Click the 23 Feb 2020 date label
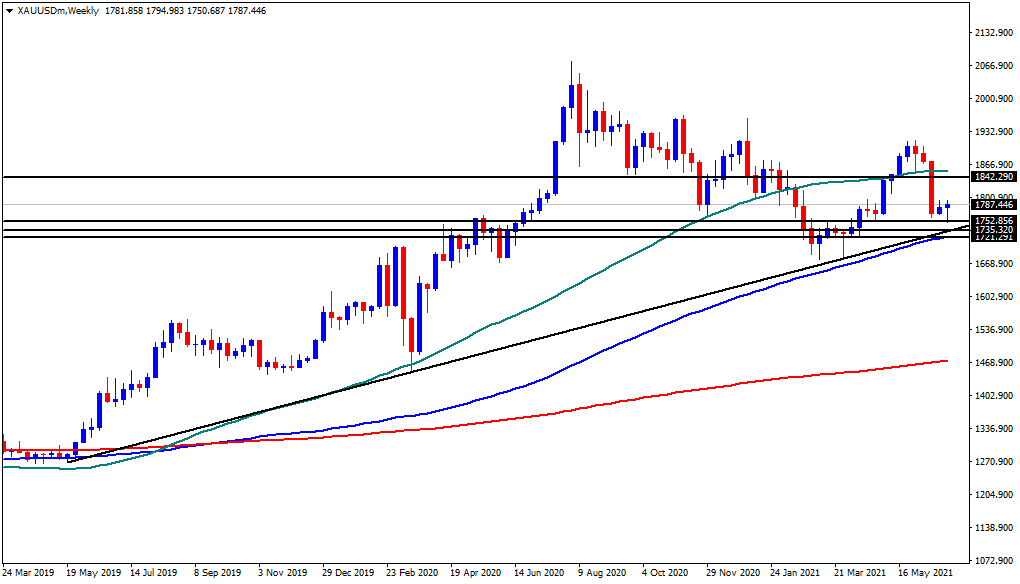 (412, 573)
